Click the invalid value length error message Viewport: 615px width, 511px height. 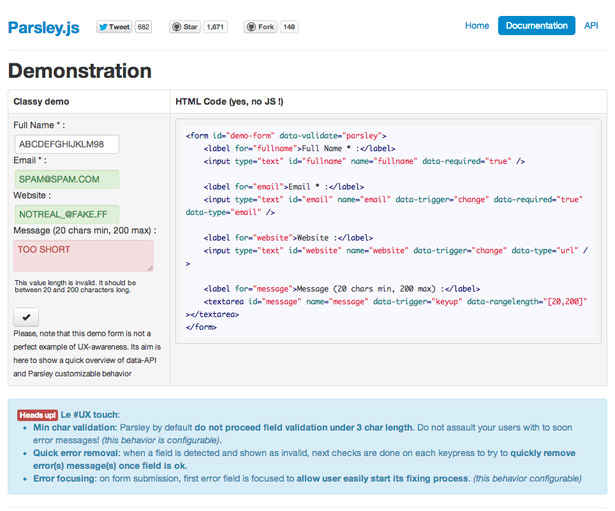coord(75,286)
